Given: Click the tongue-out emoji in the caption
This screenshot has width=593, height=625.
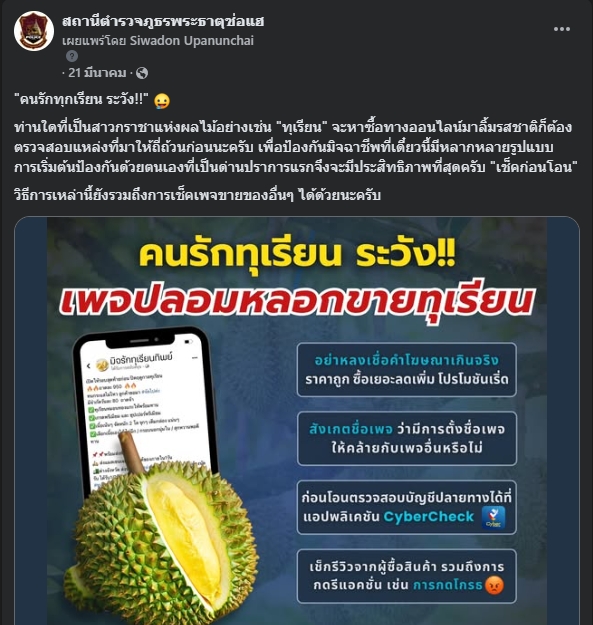Looking at the screenshot, I should click(161, 100).
